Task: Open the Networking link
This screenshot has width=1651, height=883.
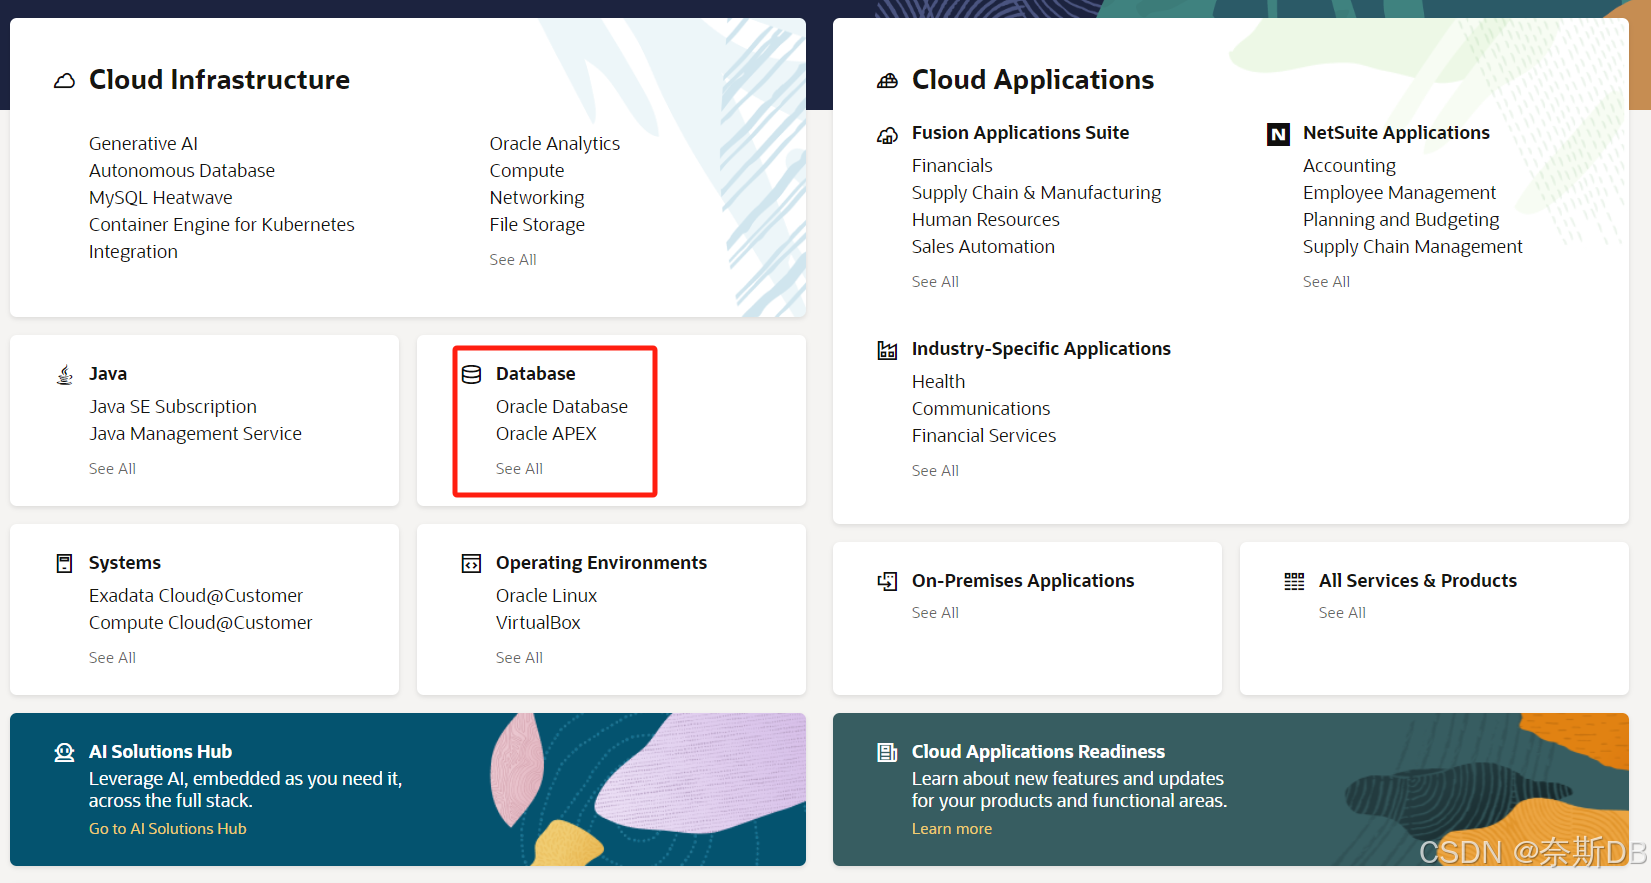Action: (x=537, y=198)
